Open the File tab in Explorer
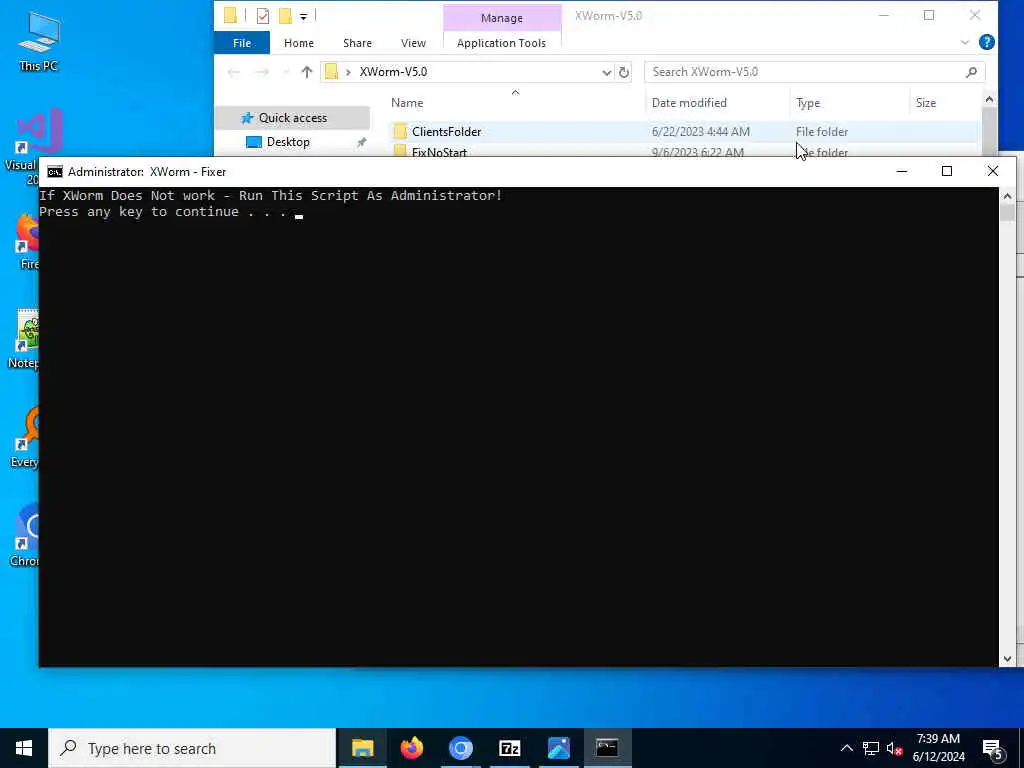 (242, 43)
